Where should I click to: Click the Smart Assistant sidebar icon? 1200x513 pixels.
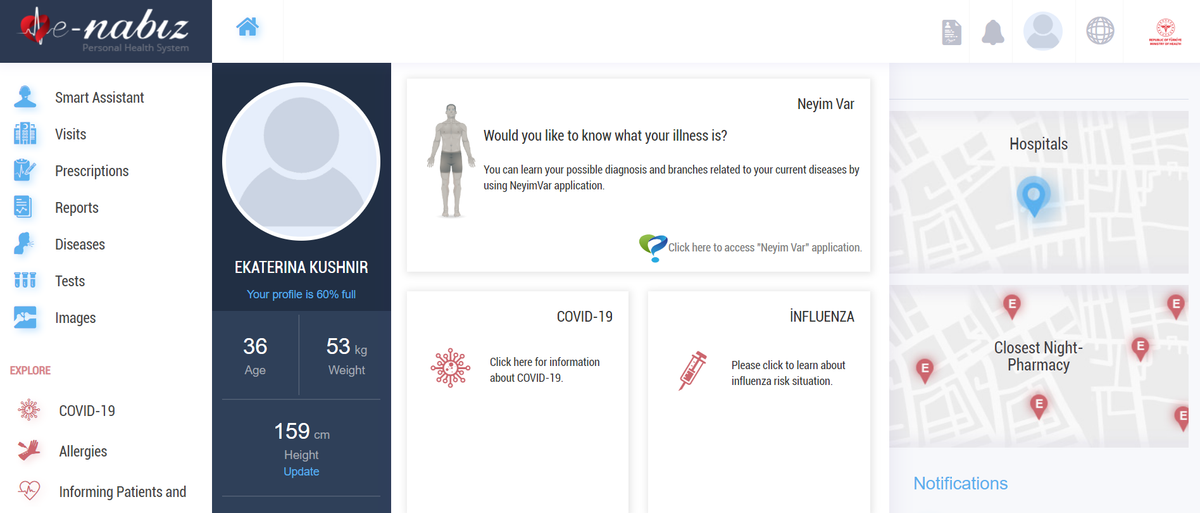25,97
